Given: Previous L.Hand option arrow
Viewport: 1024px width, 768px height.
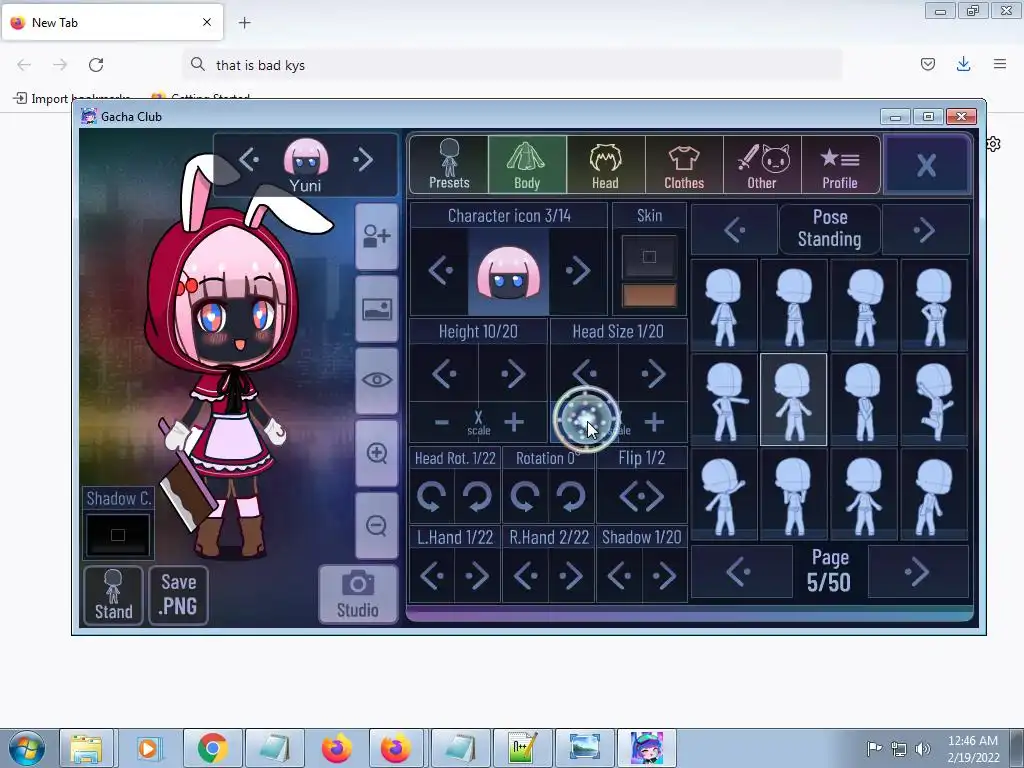Looking at the screenshot, I should [432, 575].
